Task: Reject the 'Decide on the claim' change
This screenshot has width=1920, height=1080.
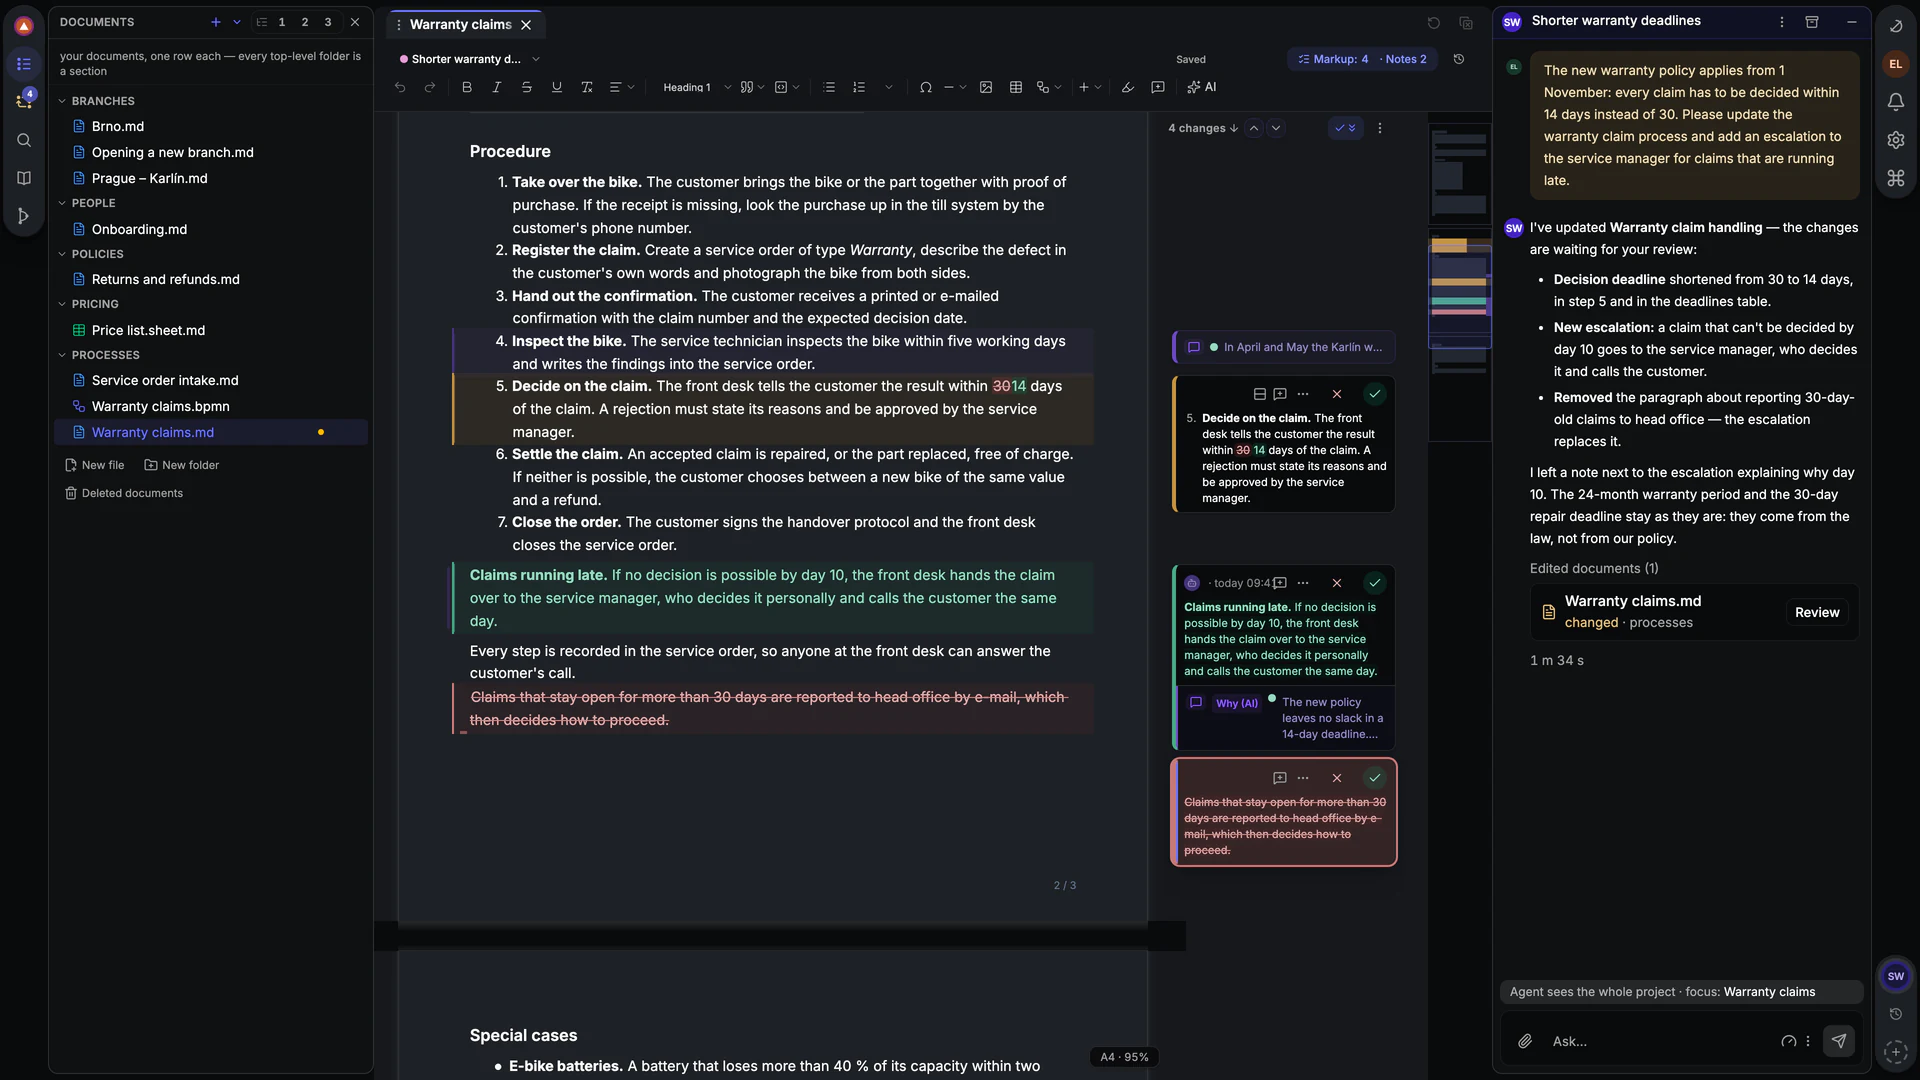Action: (x=1337, y=394)
